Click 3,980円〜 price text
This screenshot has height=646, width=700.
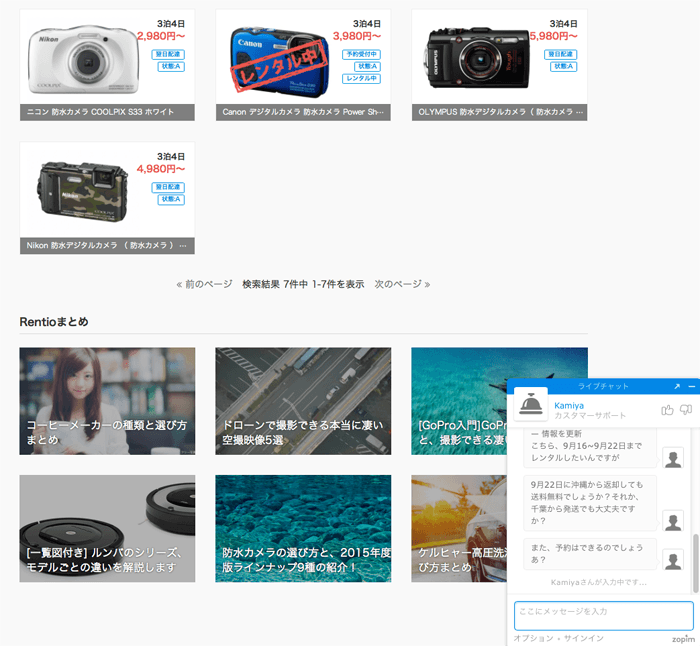pyautogui.click(x=357, y=36)
